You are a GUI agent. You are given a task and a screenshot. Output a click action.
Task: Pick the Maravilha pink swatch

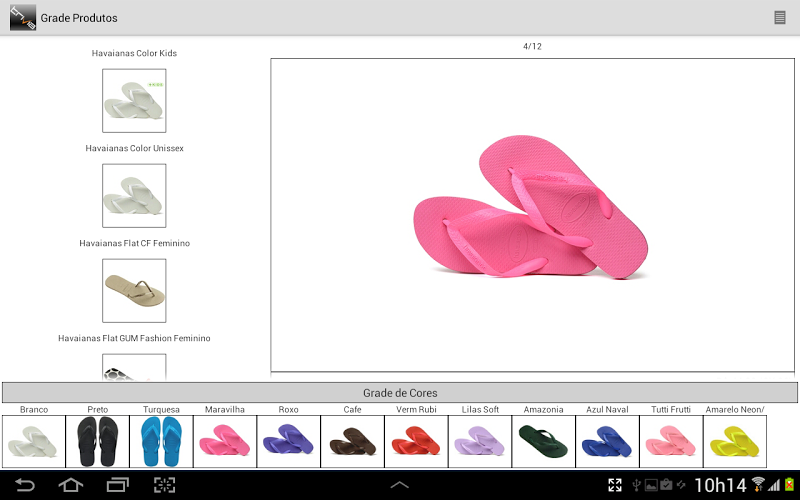225,441
